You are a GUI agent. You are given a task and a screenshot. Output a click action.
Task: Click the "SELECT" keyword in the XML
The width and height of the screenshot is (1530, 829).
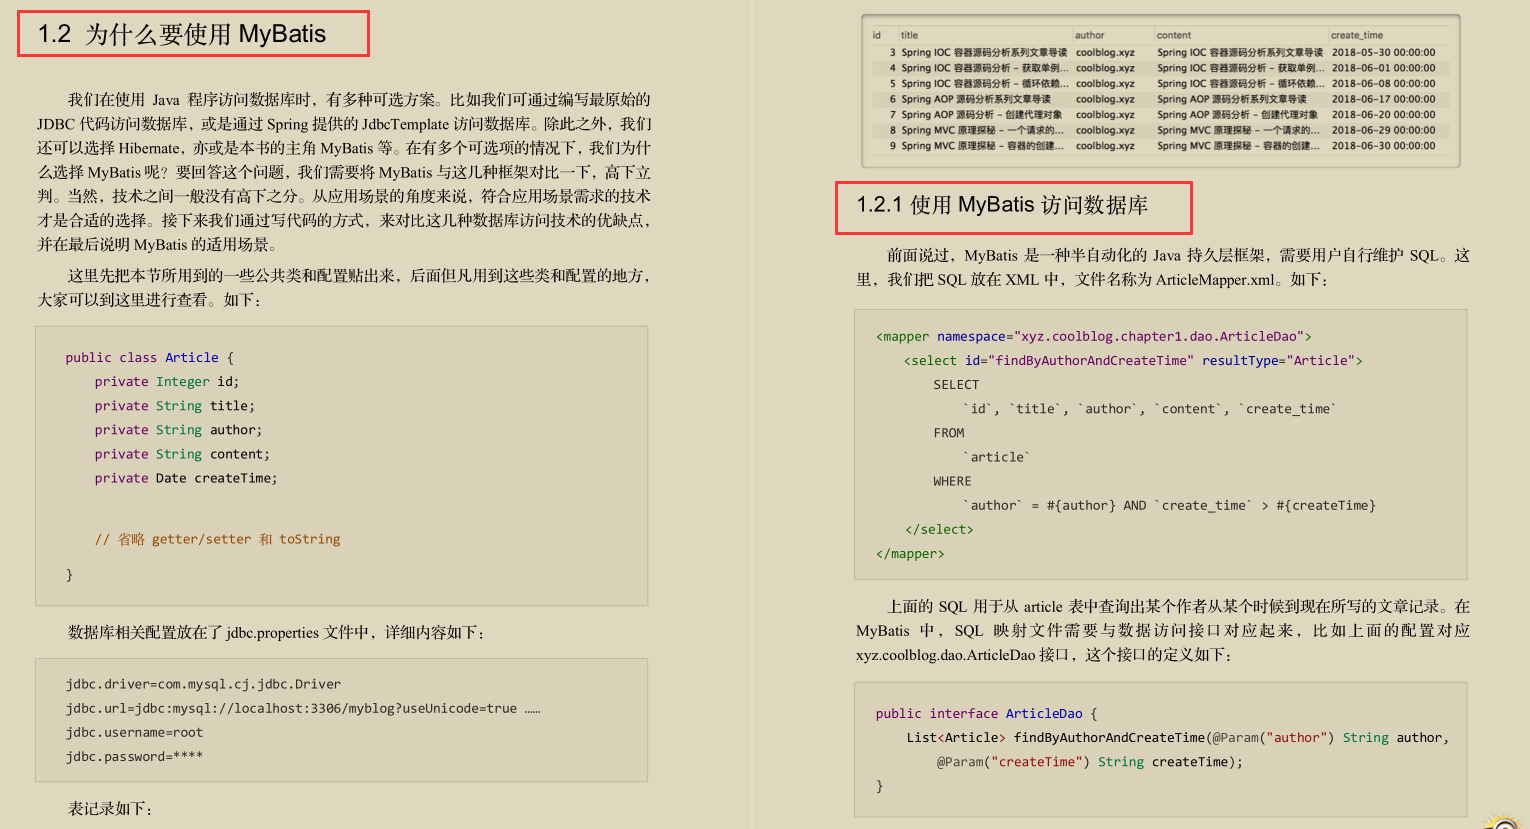[956, 384]
